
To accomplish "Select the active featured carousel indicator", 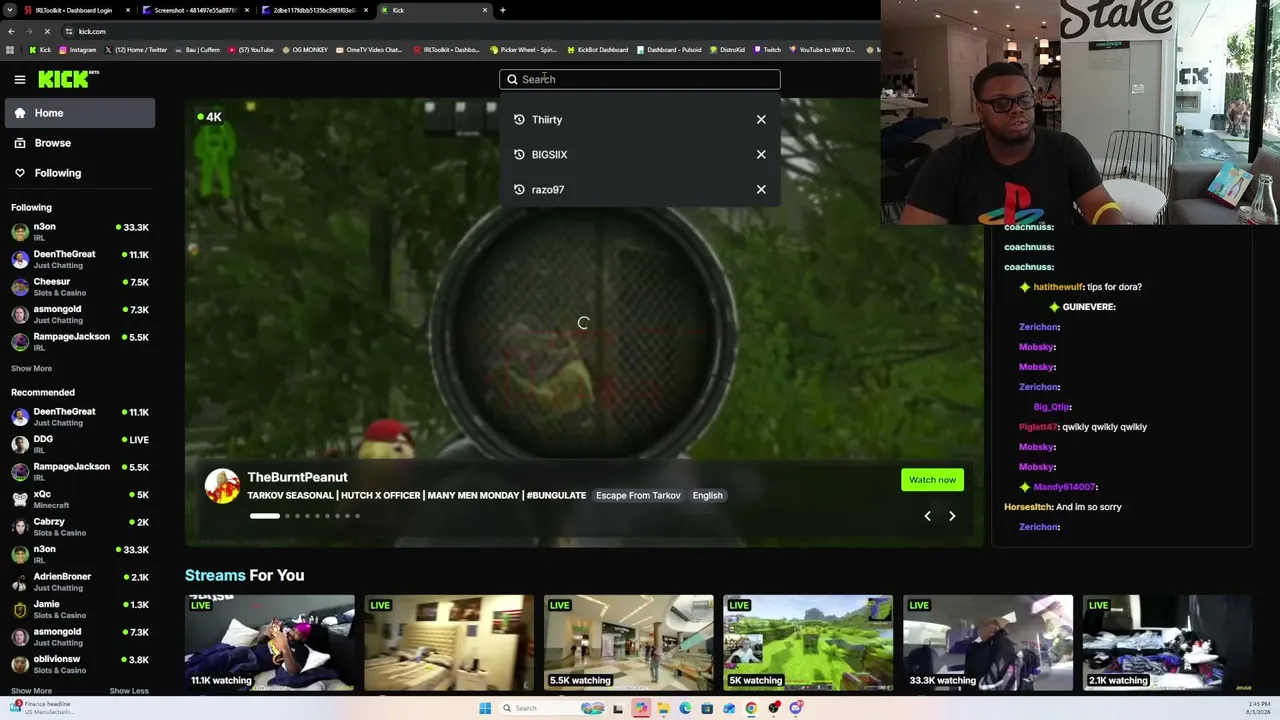I will click(x=265, y=516).
